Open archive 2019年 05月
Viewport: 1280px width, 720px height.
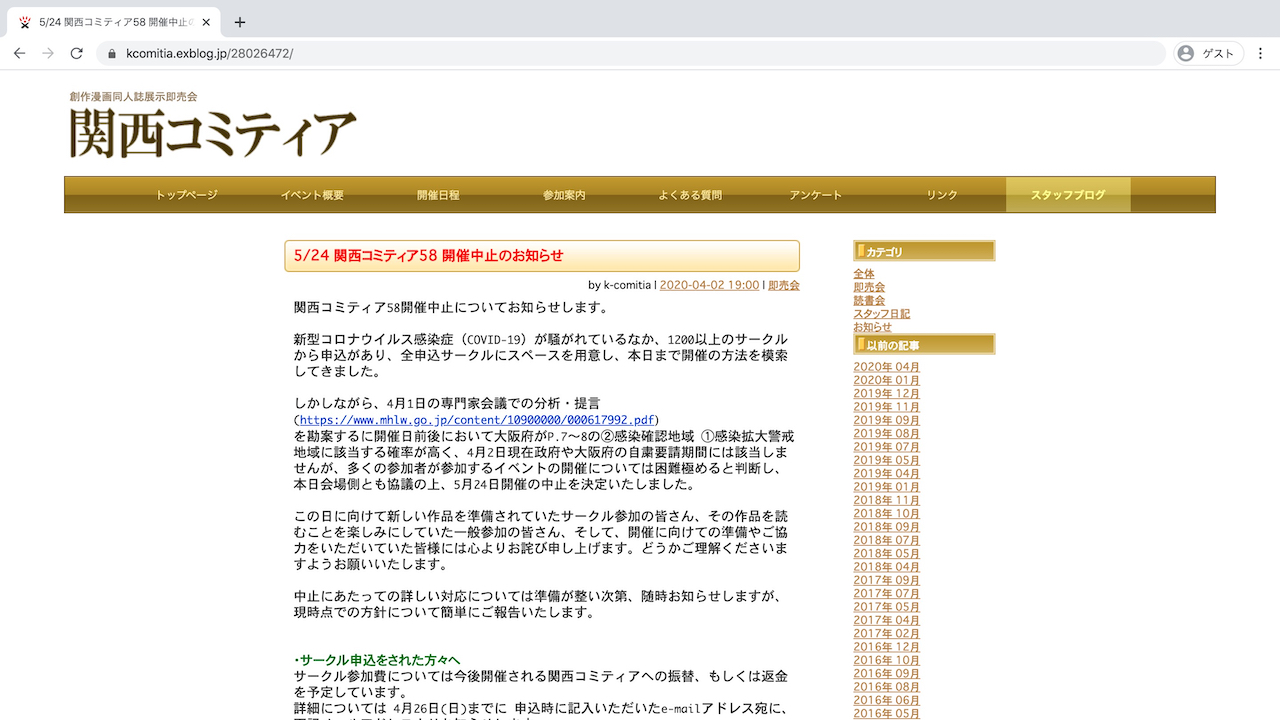pos(887,460)
